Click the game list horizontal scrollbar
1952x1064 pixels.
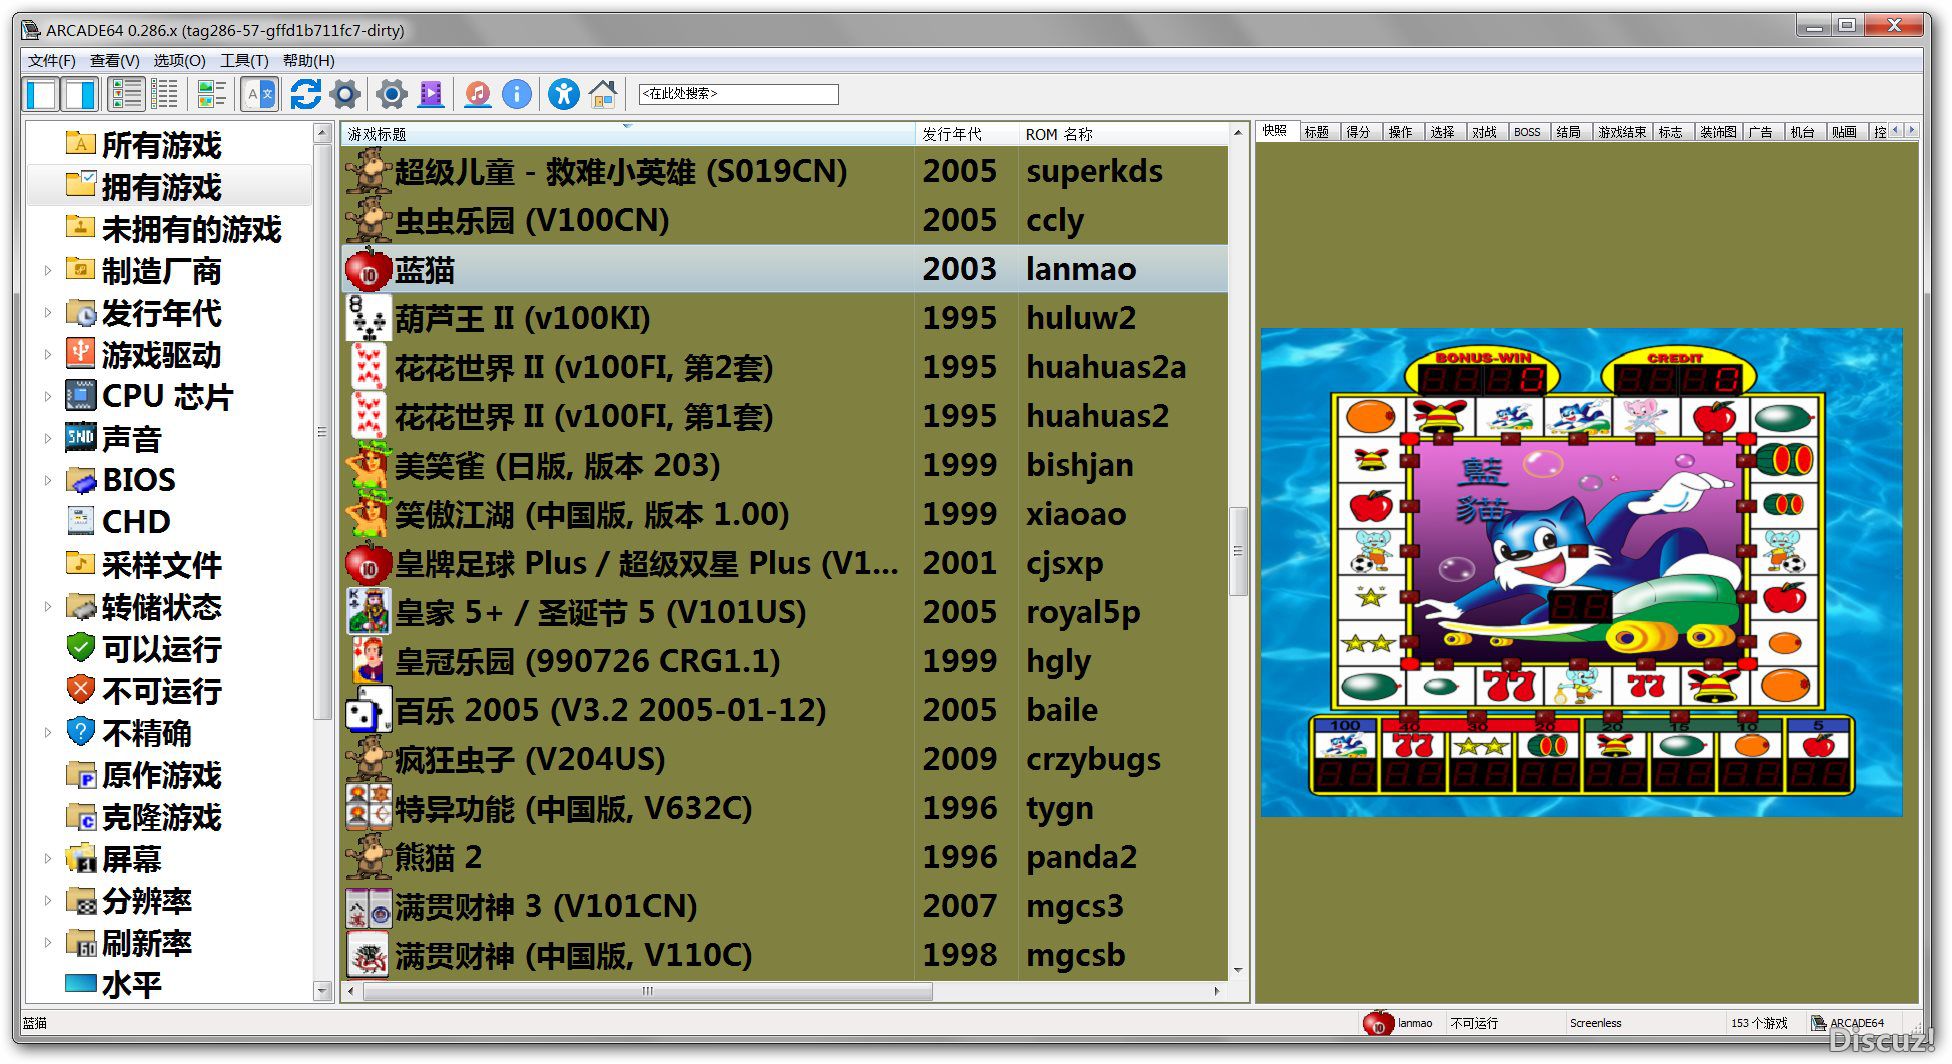pyautogui.click(x=648, y=991)
